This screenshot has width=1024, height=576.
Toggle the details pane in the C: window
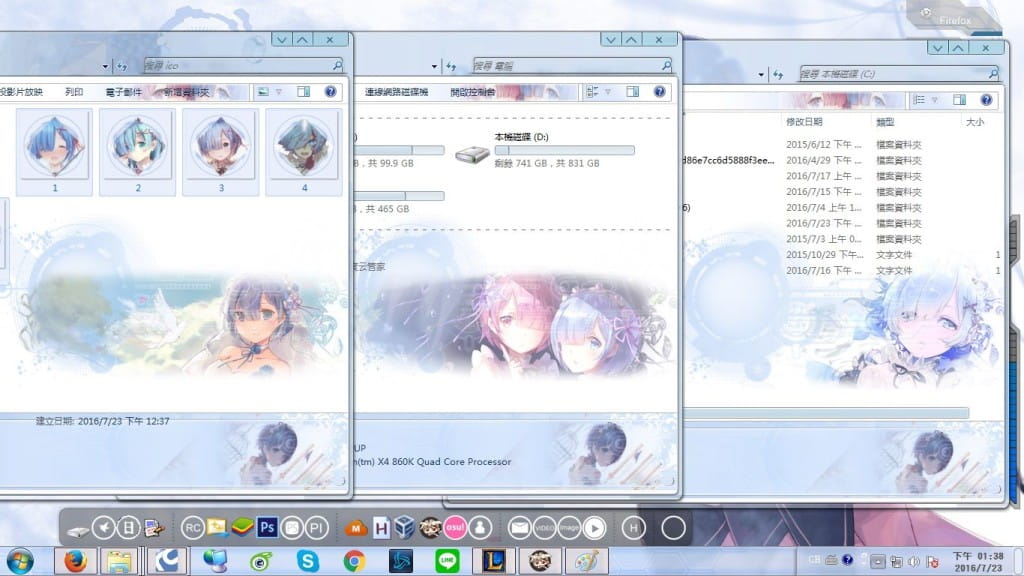[959, 99]
